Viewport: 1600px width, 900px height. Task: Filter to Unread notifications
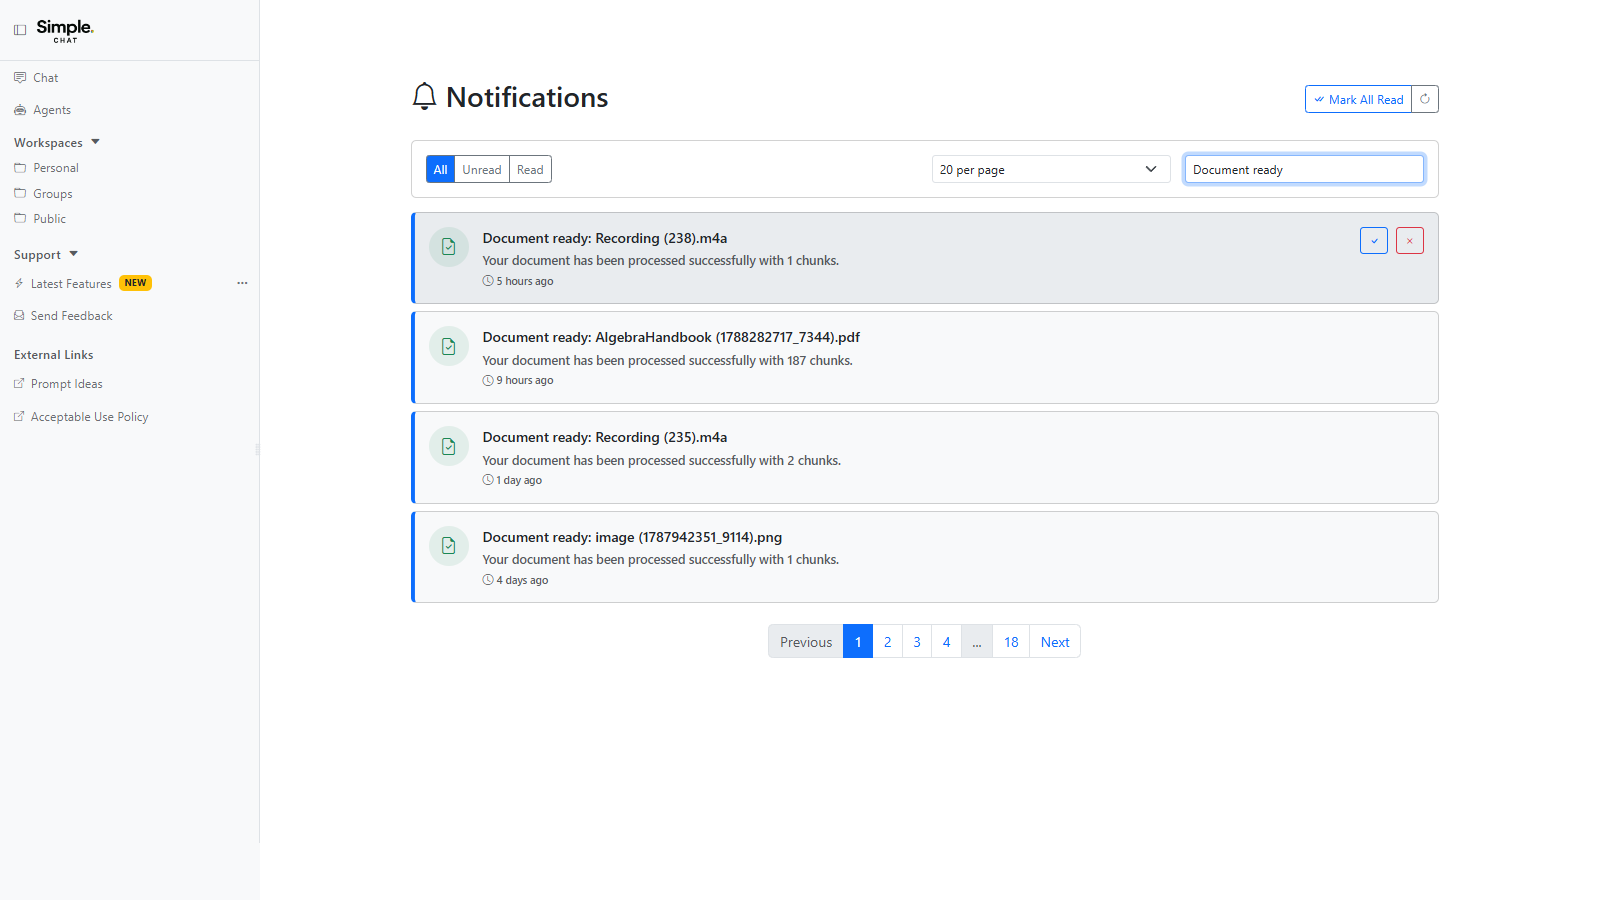482,169
